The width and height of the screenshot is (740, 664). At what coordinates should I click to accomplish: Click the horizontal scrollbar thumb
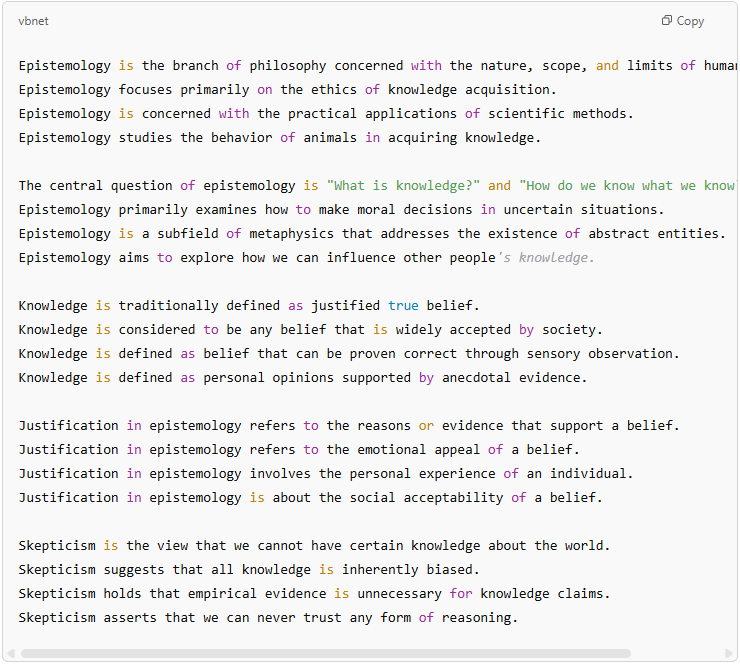[325, 654]
